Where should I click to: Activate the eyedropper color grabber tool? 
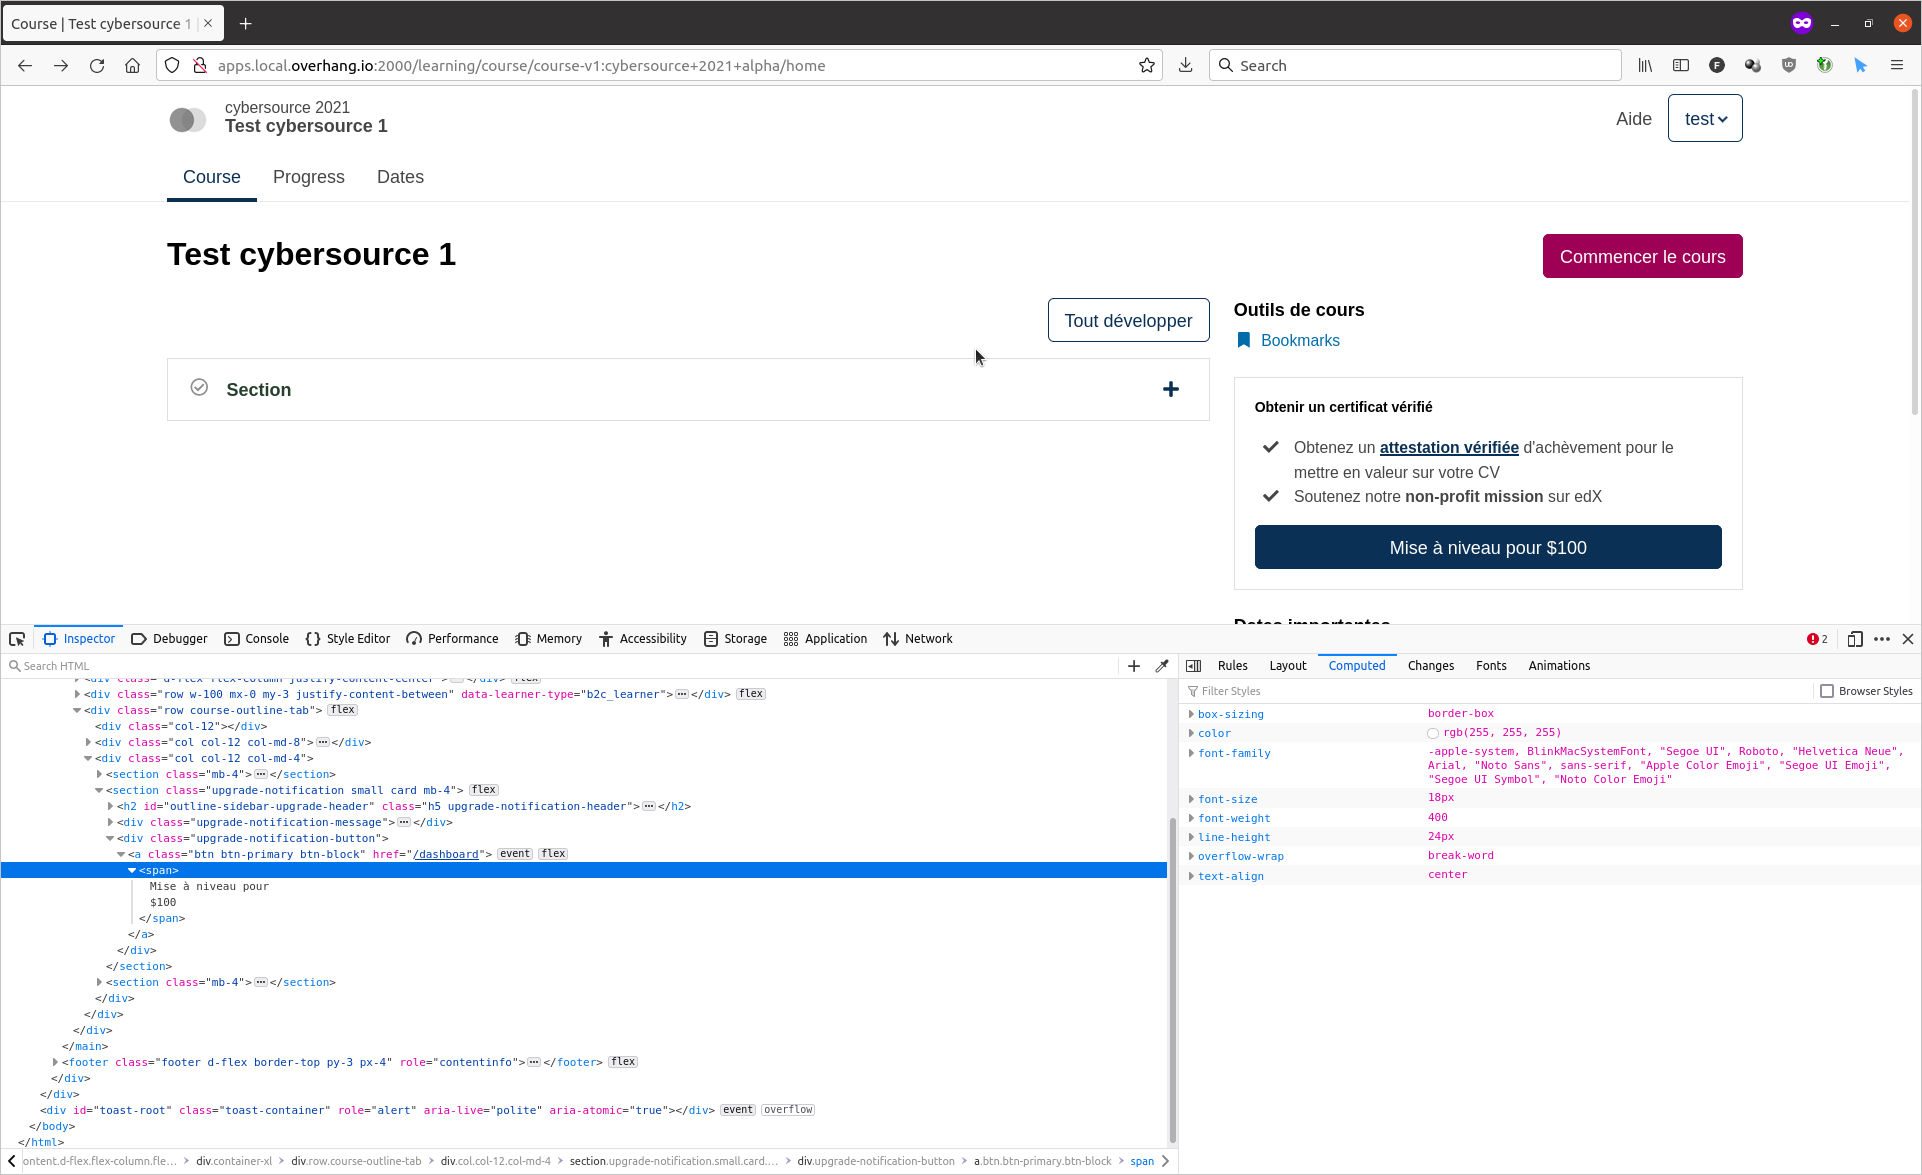click(x=1162, y=665)
